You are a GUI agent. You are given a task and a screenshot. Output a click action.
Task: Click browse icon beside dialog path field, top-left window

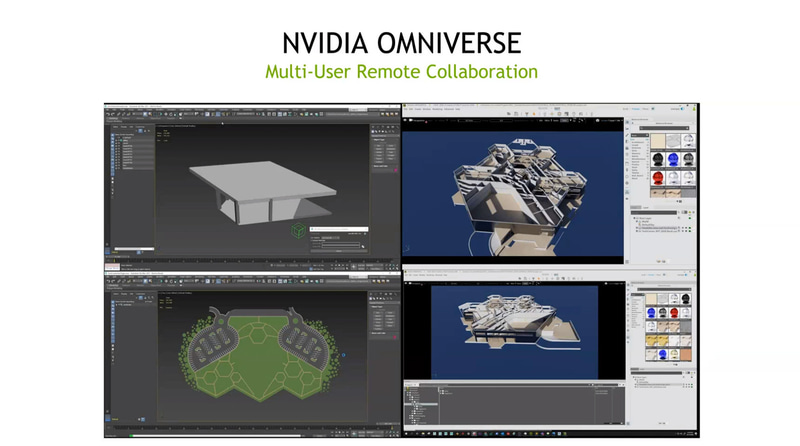(363, 246)
